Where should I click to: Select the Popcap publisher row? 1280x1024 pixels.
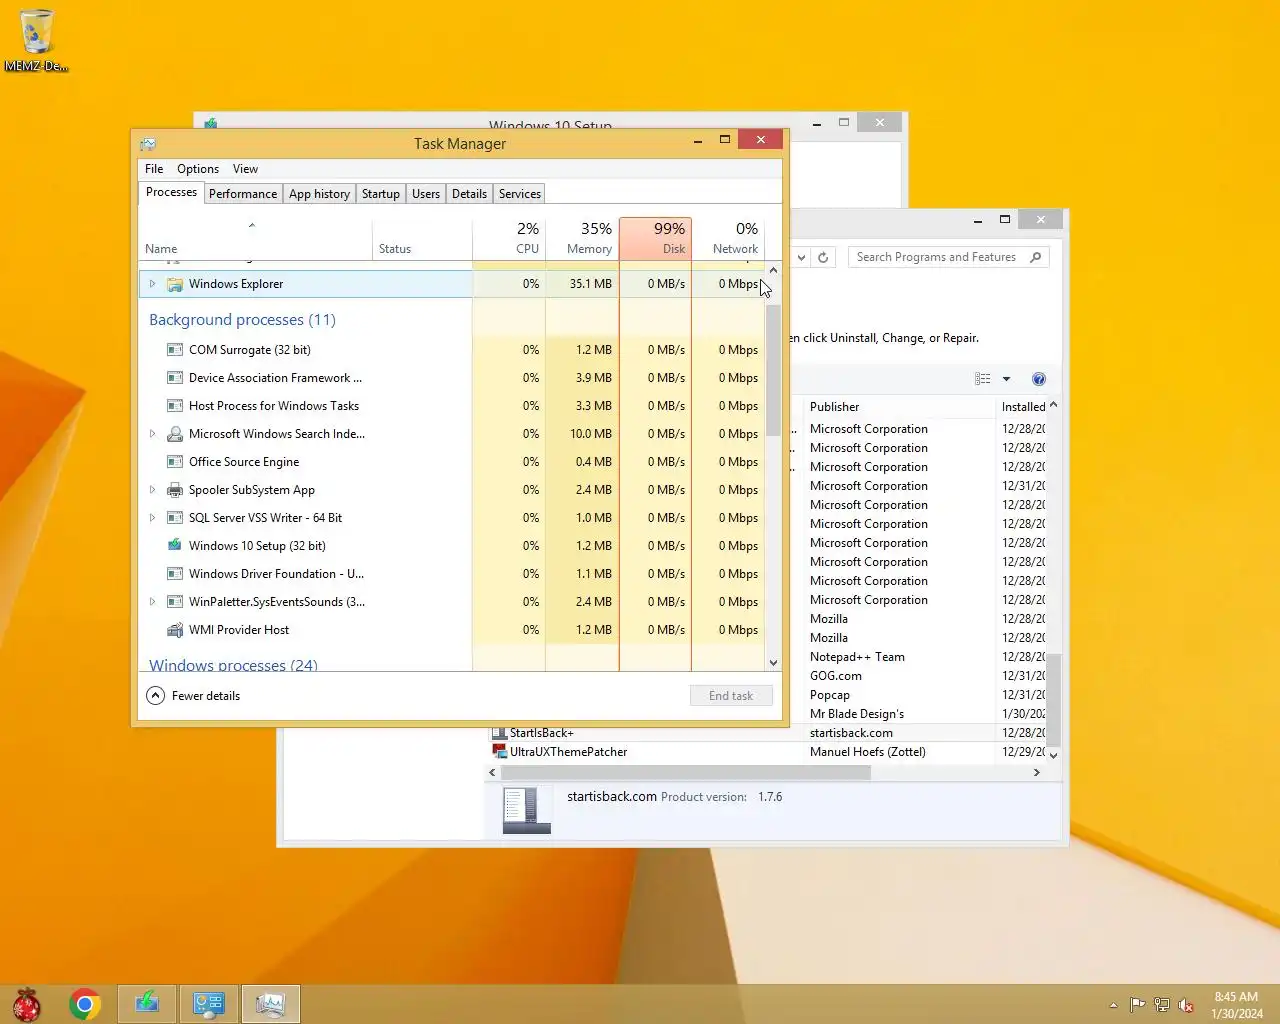click(x=830, y=695)
